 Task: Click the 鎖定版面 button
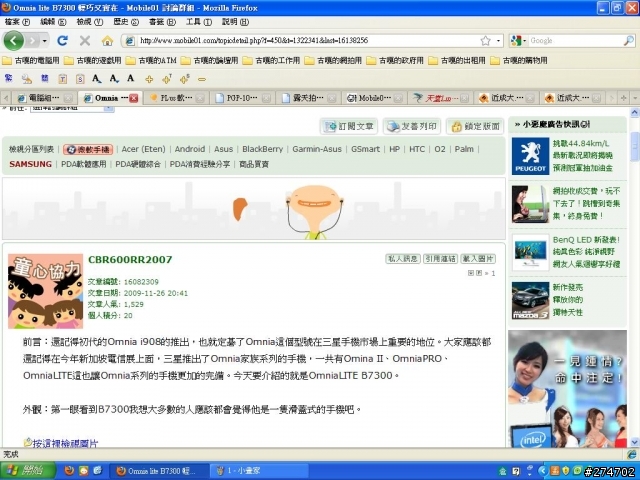pos(475,127)
